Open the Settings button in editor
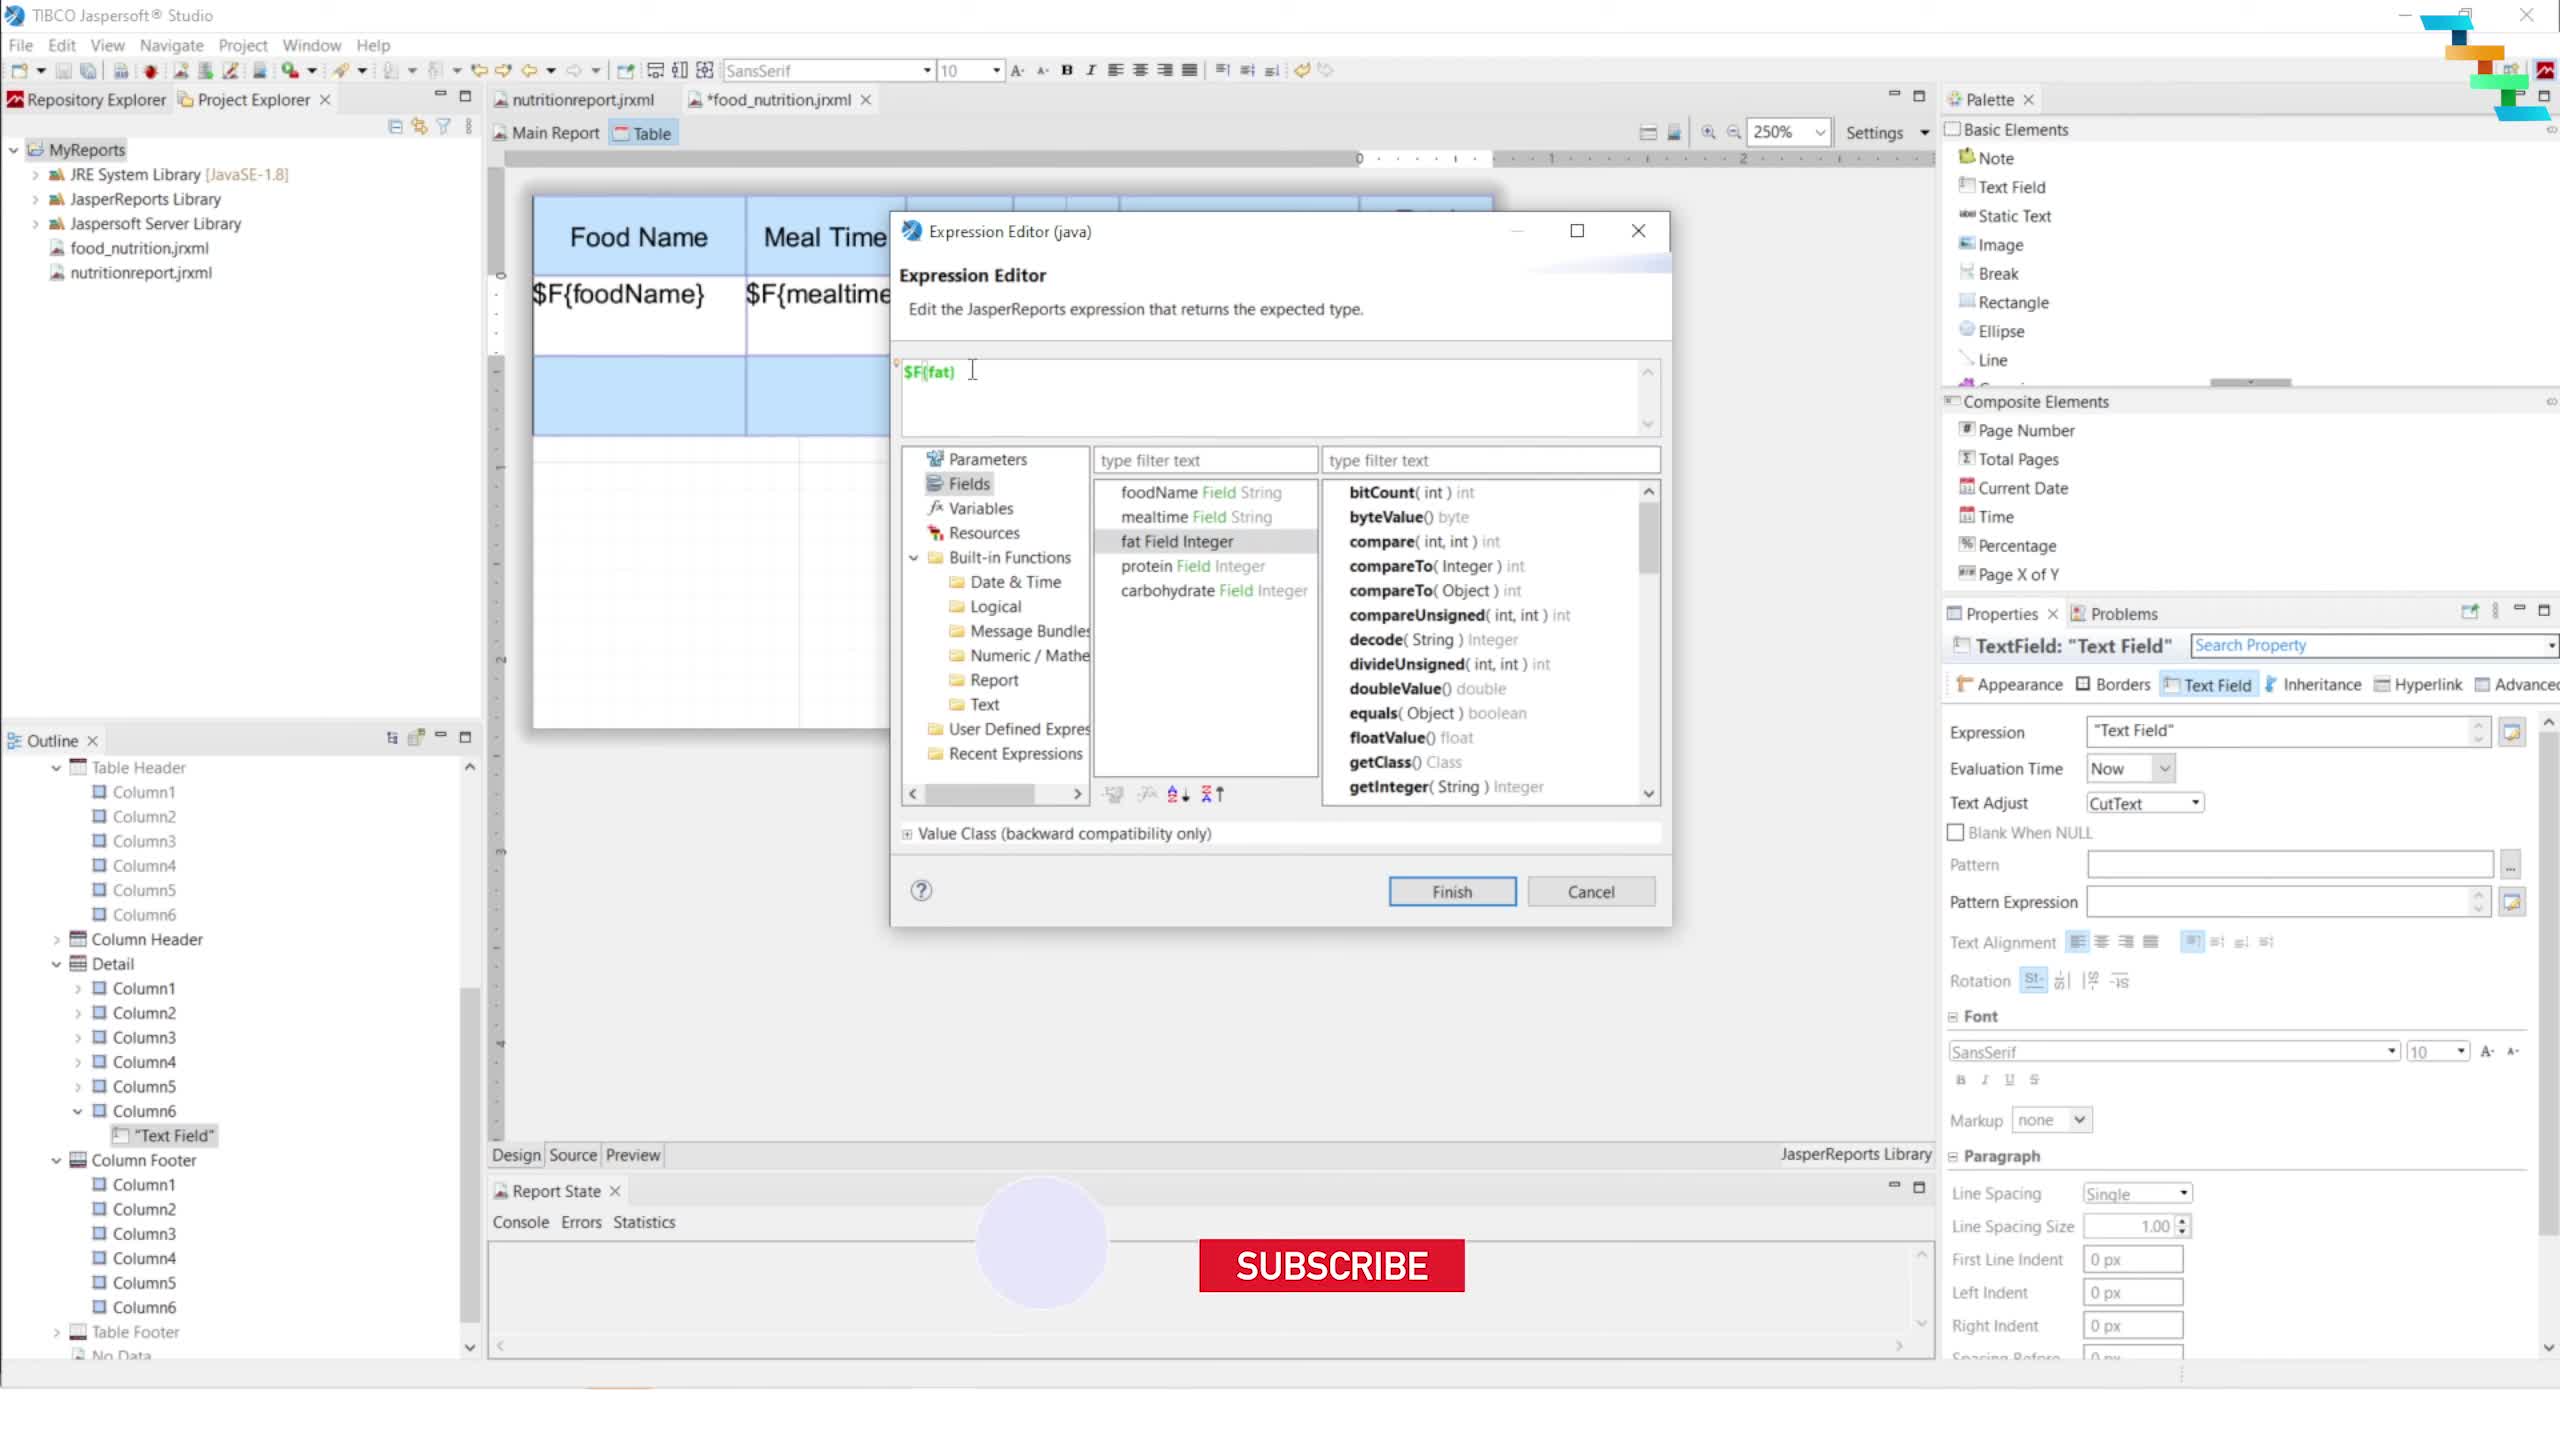Screen dimensions: 2560x1440 (x=1874, y=133)
